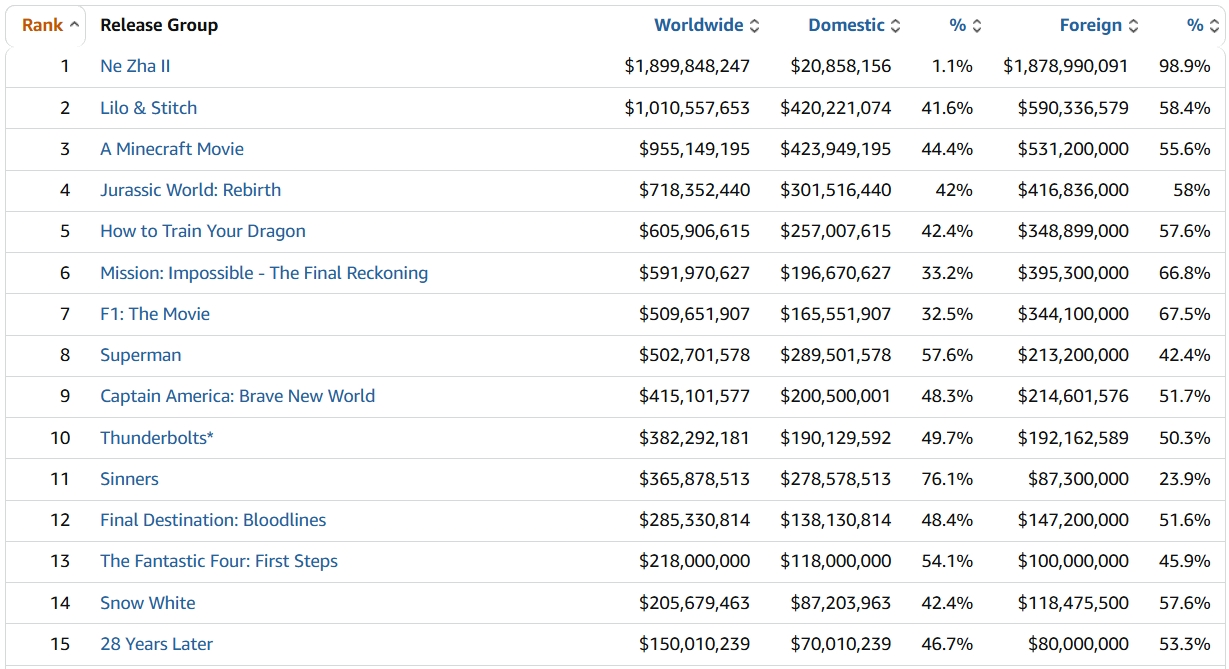Viewport: 1229px width, 669px height.
Task: Click the Release Group column header
Action: pyautogui.click(x=159, y=25)
